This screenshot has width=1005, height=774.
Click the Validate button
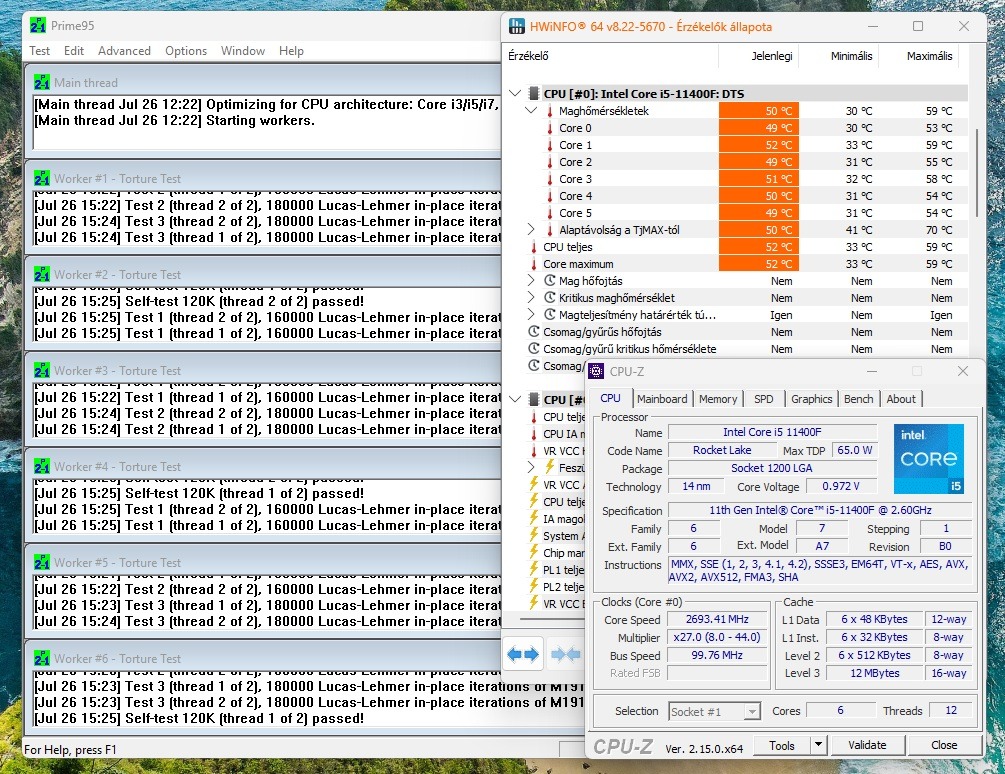coord(867,745)
